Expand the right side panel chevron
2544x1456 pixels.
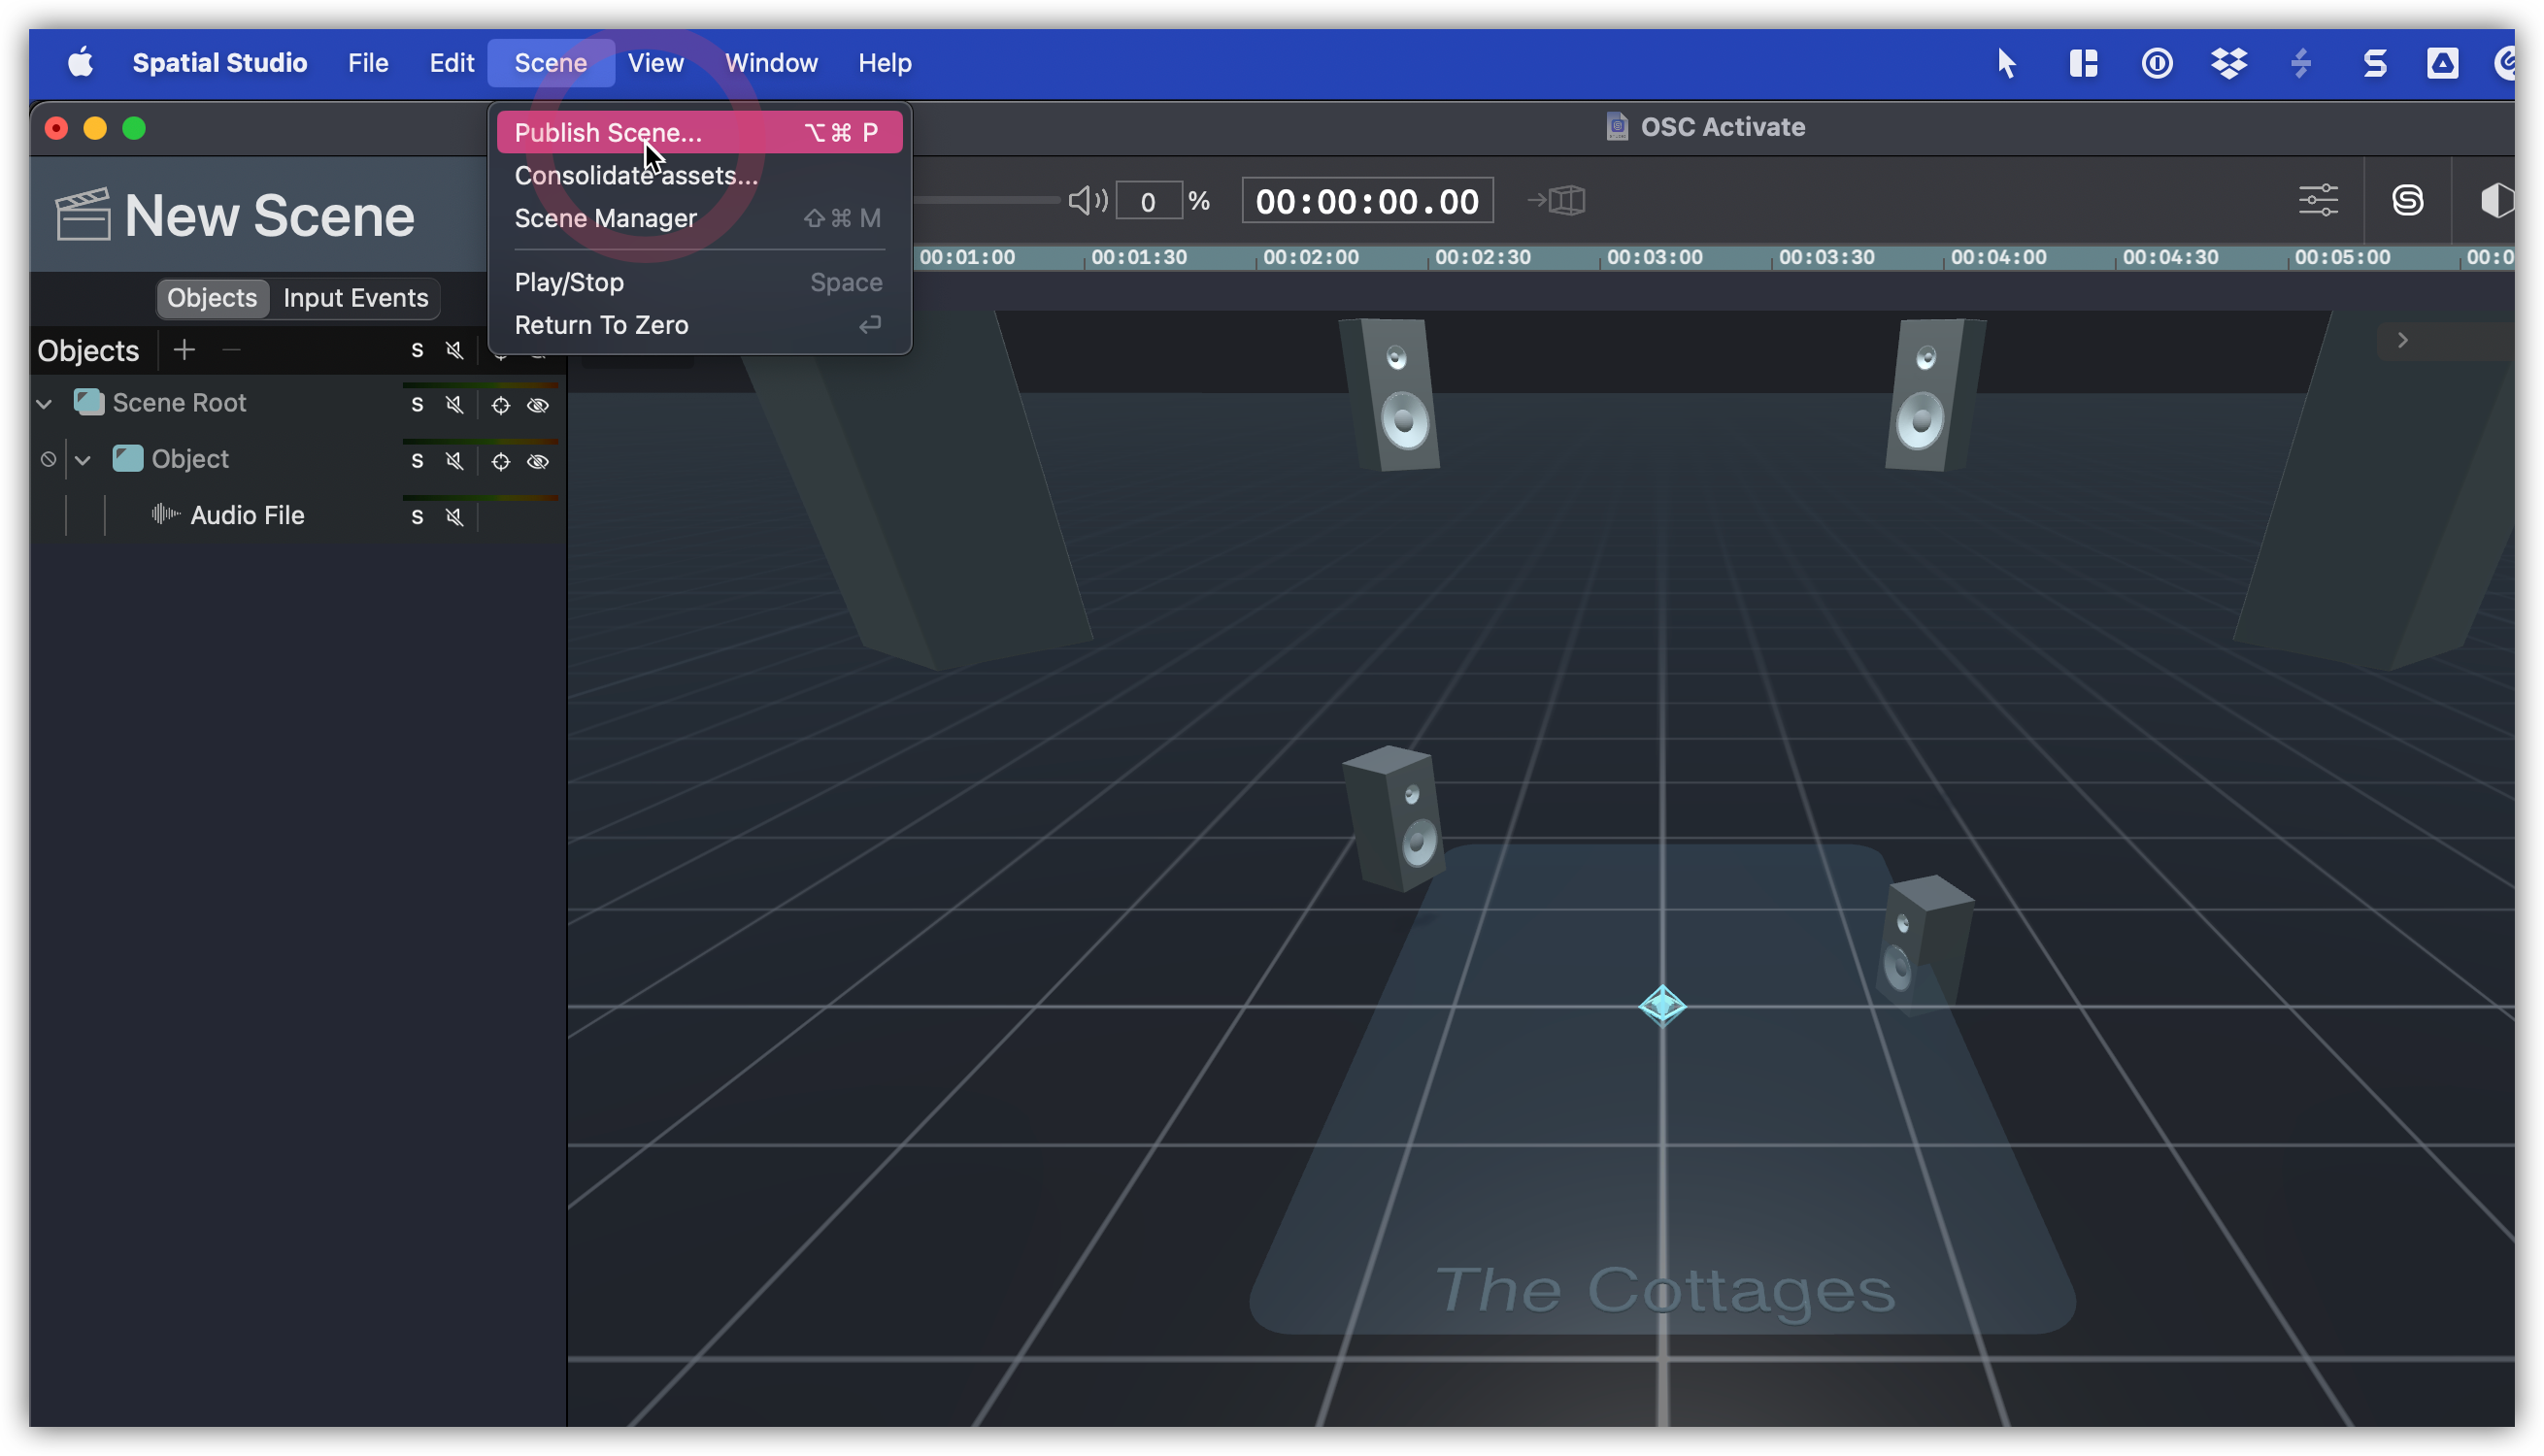[x=2401, y=340]
